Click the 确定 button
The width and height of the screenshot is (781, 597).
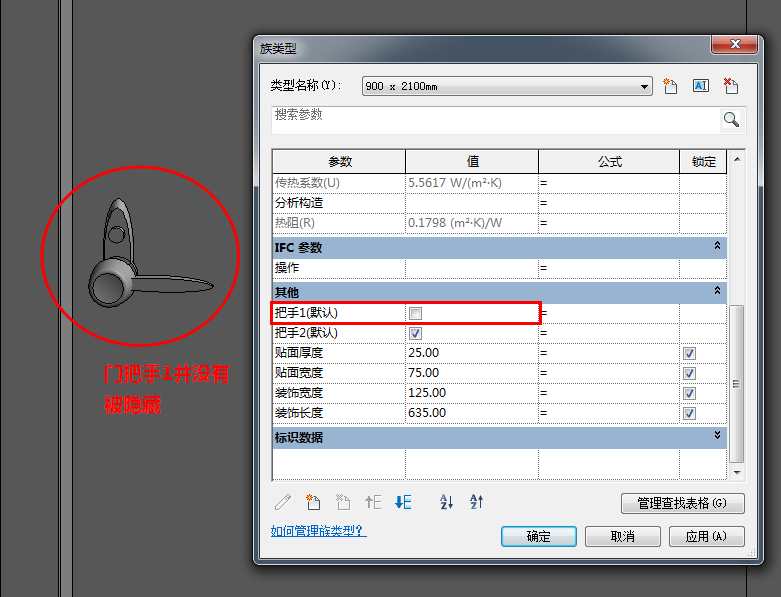(539, 536)
